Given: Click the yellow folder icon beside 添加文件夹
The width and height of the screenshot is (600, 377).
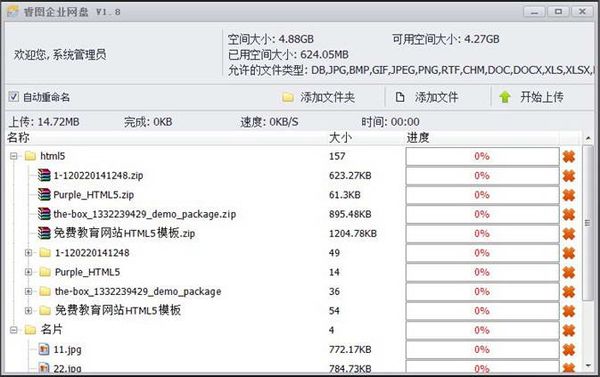Looking at the screenshot, I should [x=288, y=98].
